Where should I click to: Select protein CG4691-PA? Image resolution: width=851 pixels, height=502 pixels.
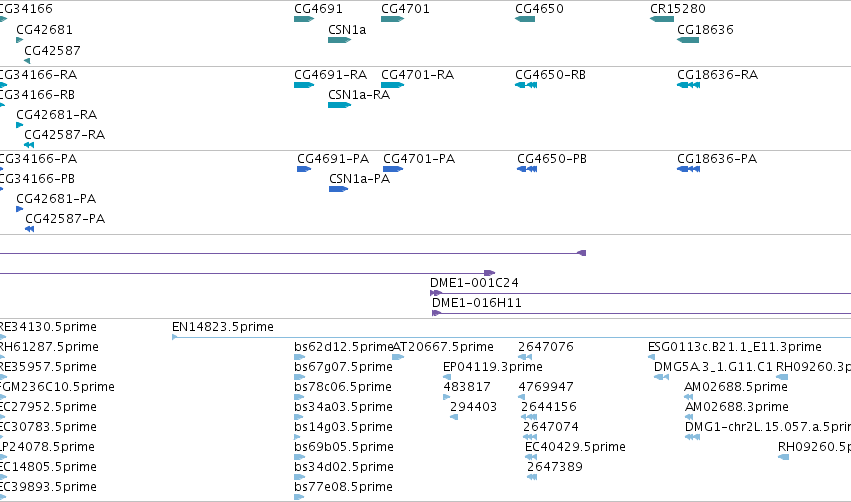pos(333,158)
